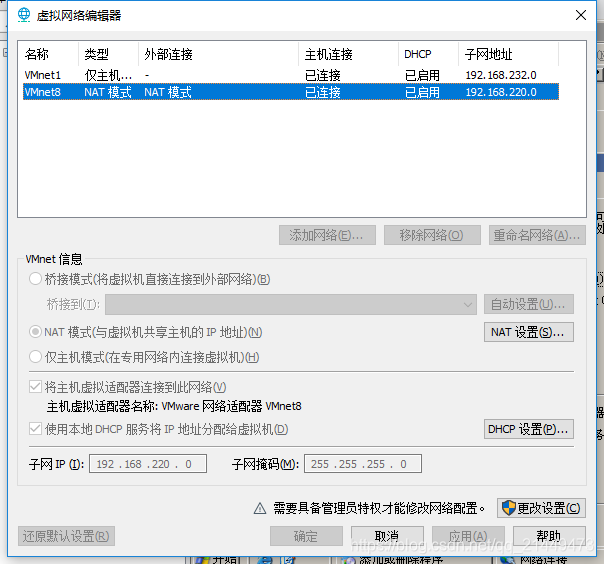The height and width of the screenshot is (564, 604).
Task: Click 192.168.220.0 subnet address in VMnet8 row
Action: (x=501, y=92)
